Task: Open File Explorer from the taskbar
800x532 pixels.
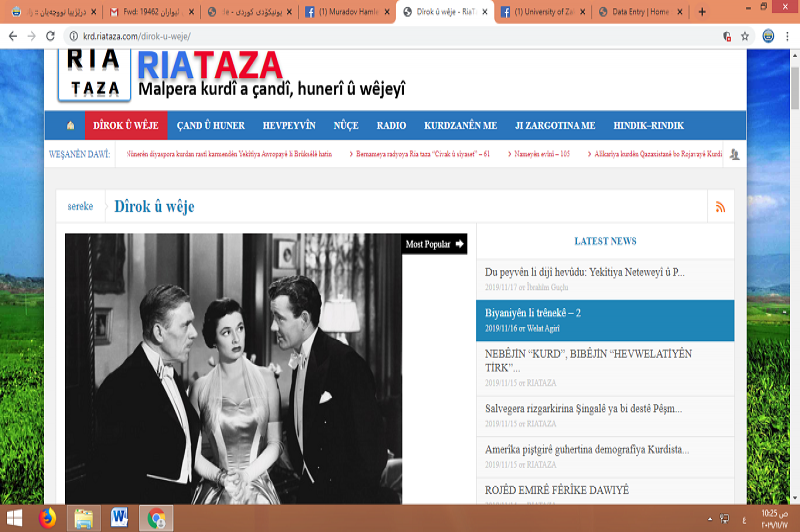Action: point(83,517)
